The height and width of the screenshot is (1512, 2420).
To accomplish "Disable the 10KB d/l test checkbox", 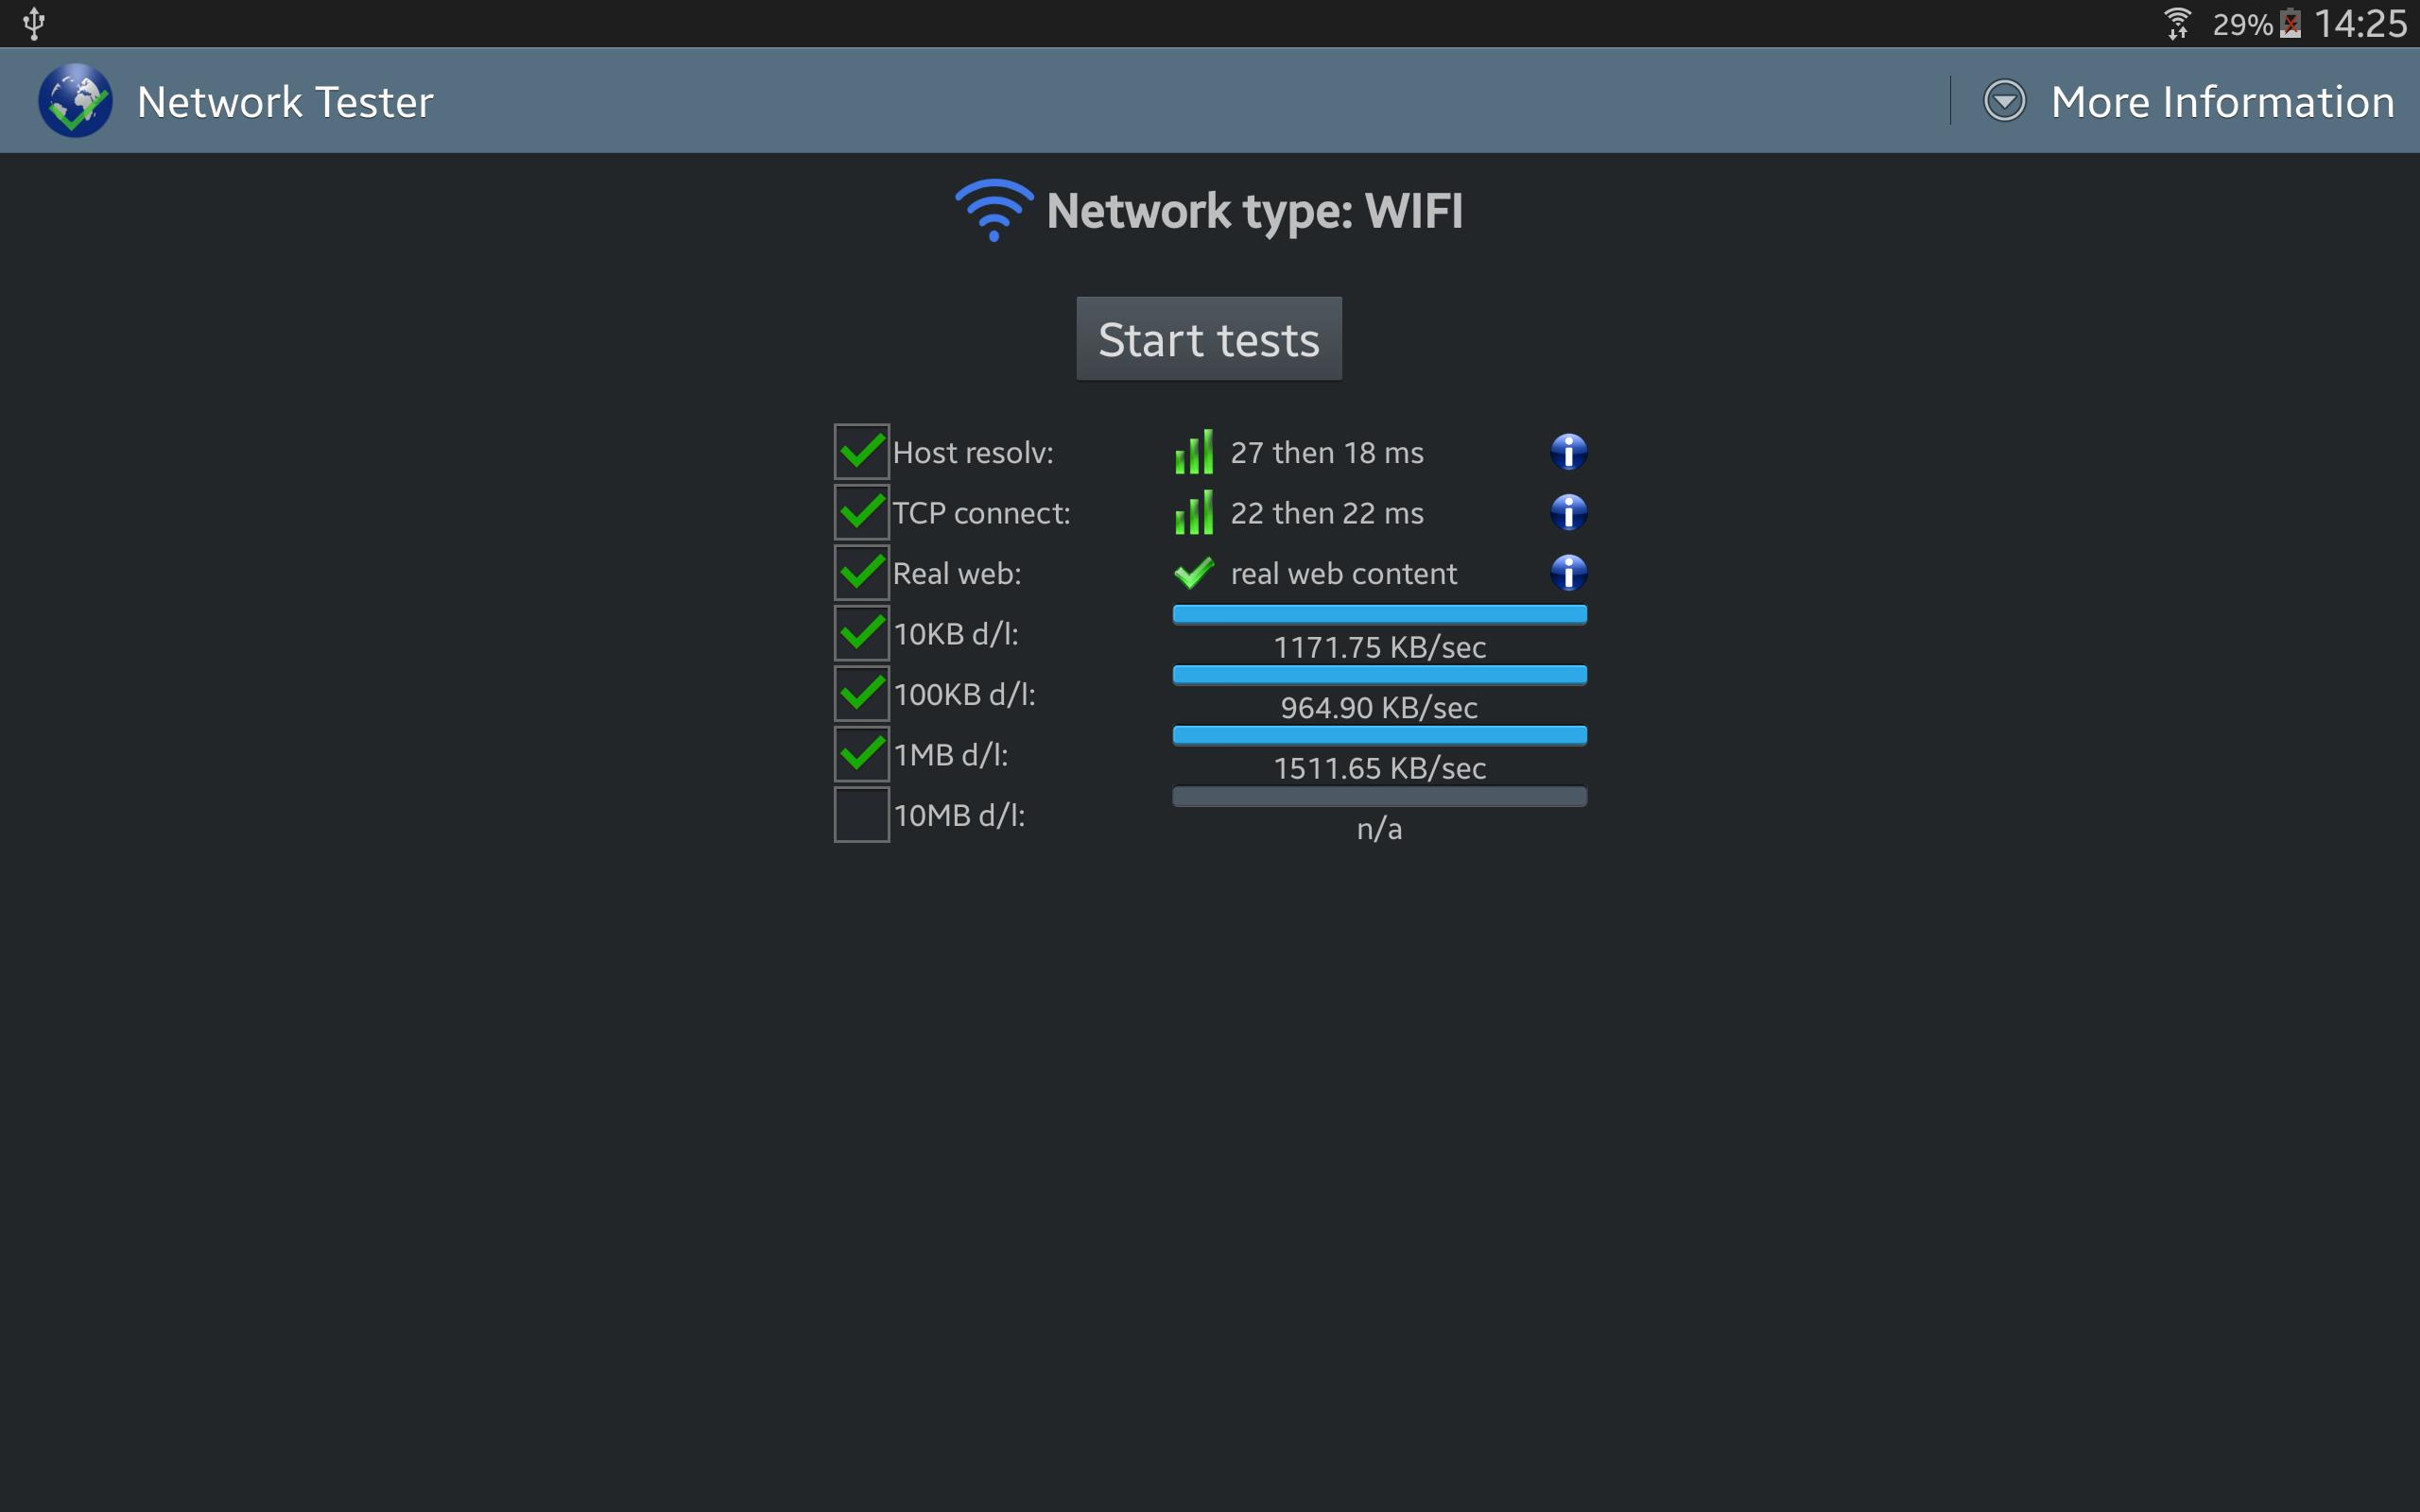I will 861,633.
